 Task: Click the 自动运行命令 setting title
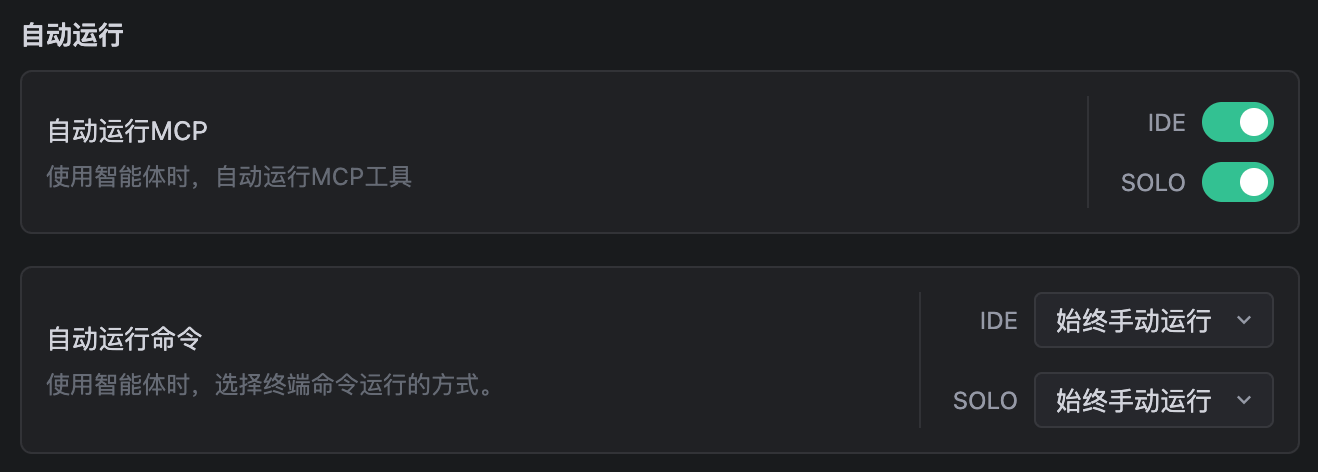coord(125,339)
